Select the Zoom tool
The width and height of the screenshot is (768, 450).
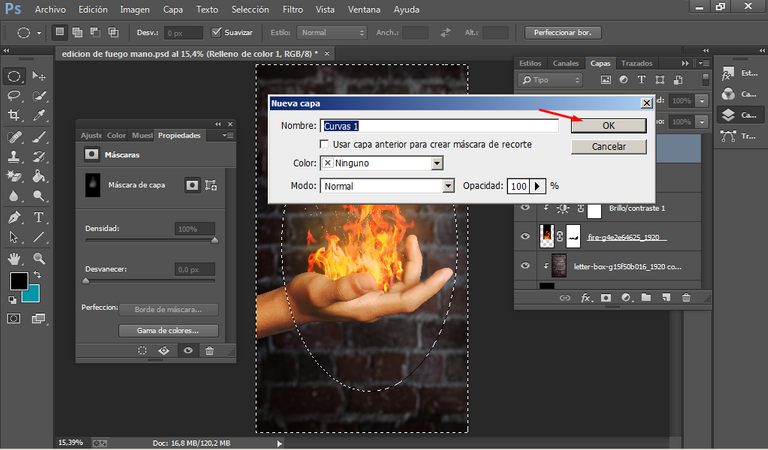coord(39,258)
